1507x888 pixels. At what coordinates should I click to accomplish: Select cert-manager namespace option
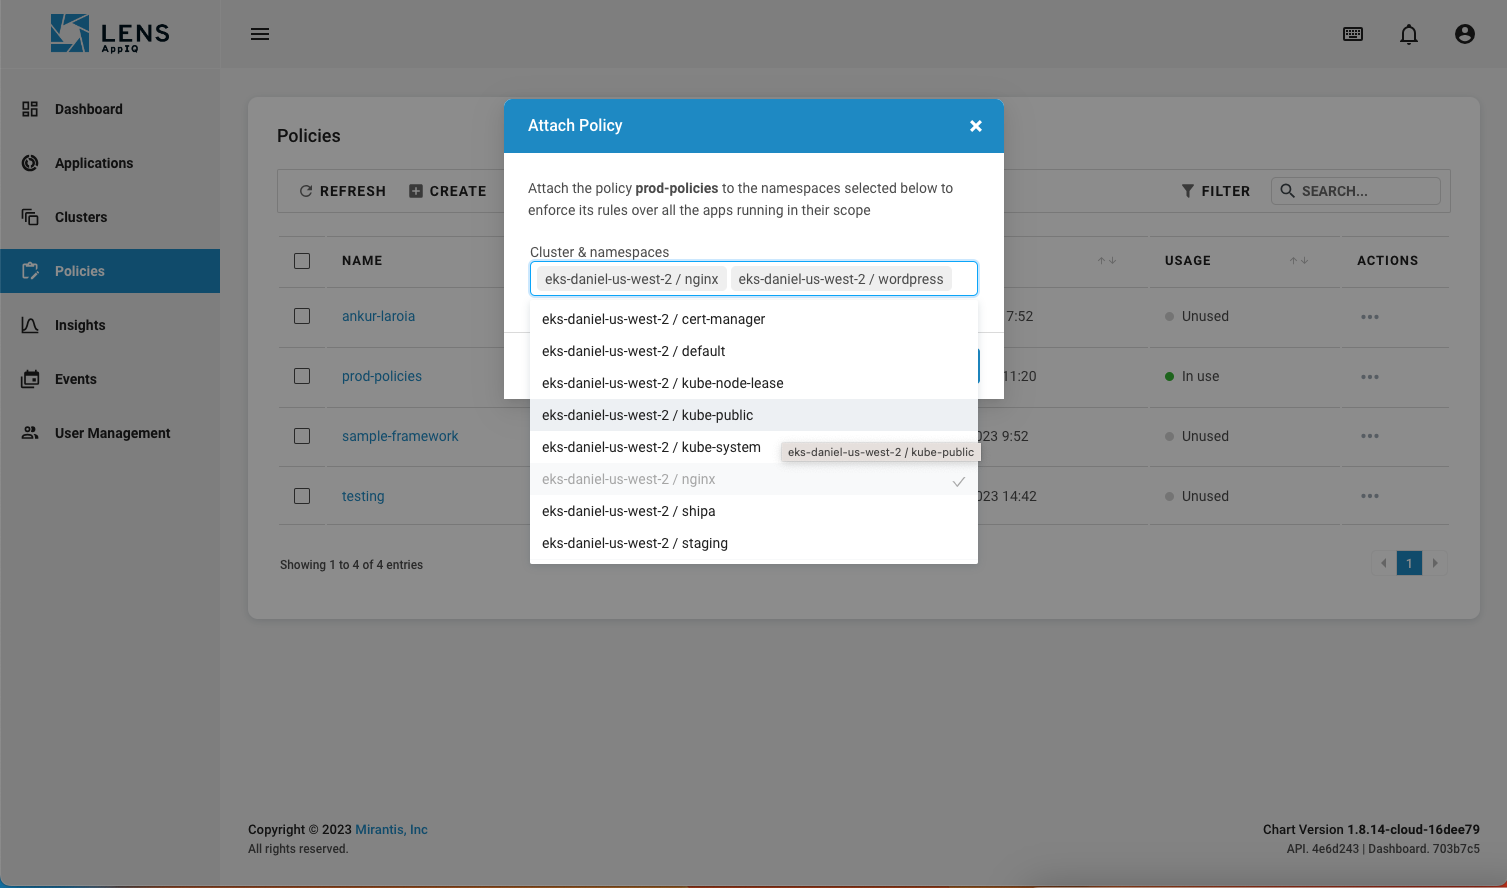(754, 319)
